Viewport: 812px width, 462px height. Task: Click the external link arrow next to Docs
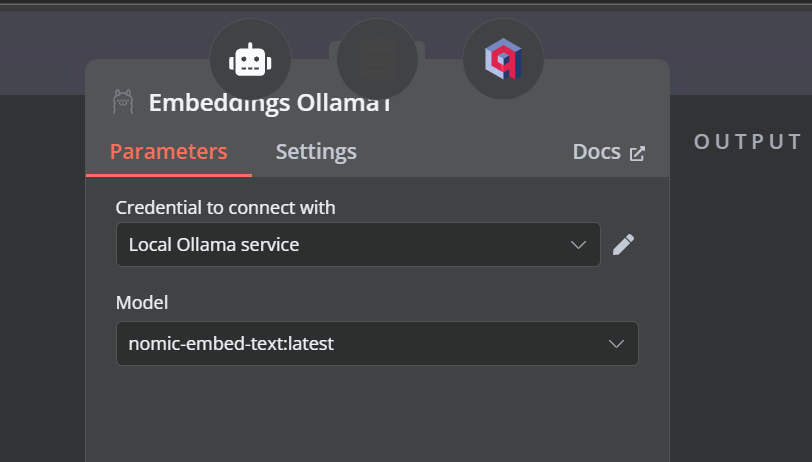pyautogui.click(x=637, y=153)
